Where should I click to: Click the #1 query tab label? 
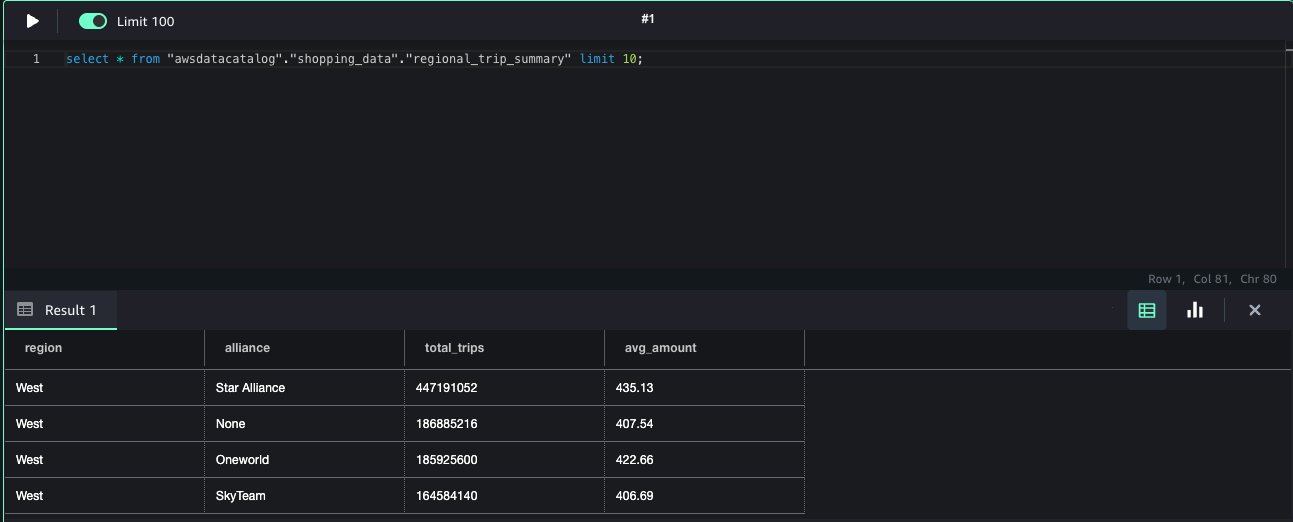coord(648,19)
